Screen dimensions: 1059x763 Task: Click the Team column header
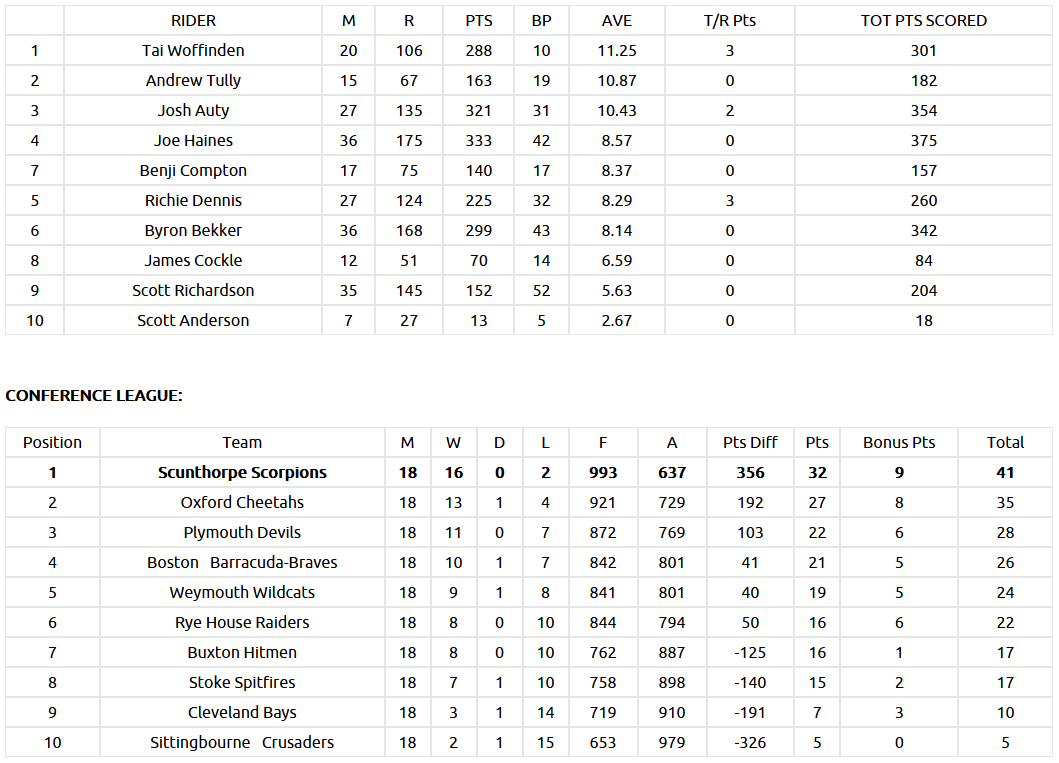pyautogui.click(x=242, y=442)
